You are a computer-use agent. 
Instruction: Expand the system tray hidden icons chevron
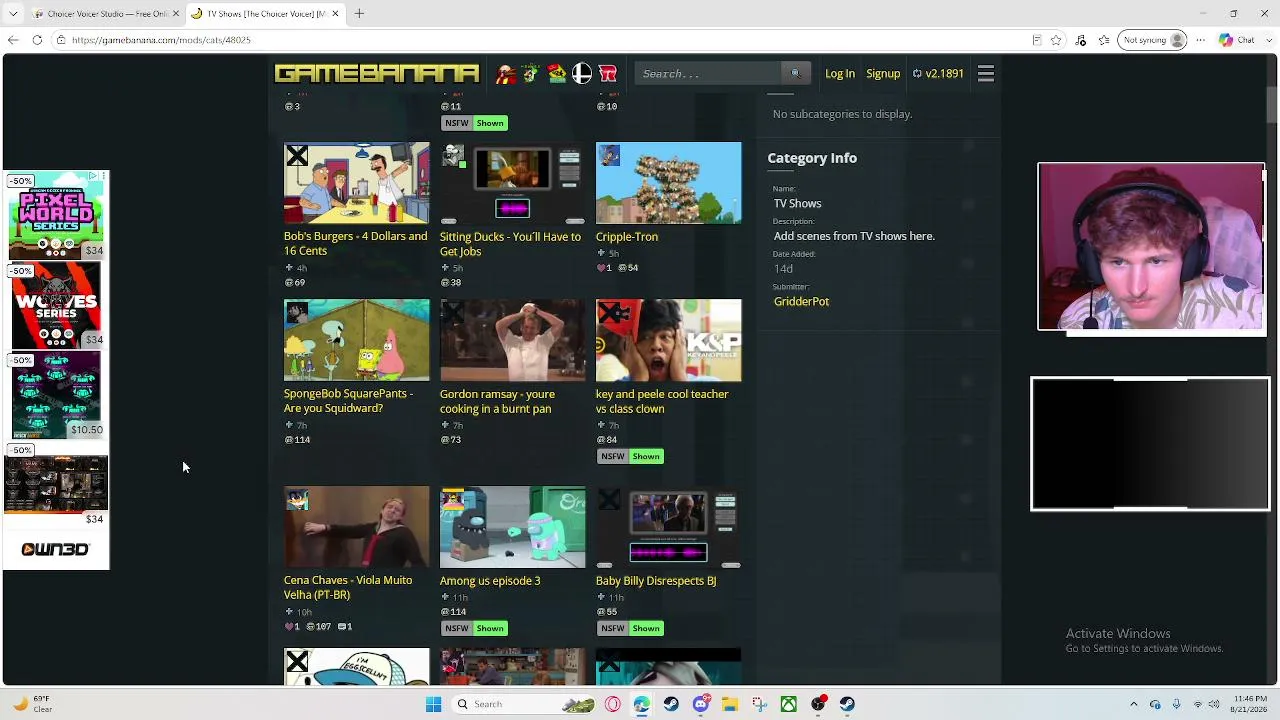tap(1133, 704)
